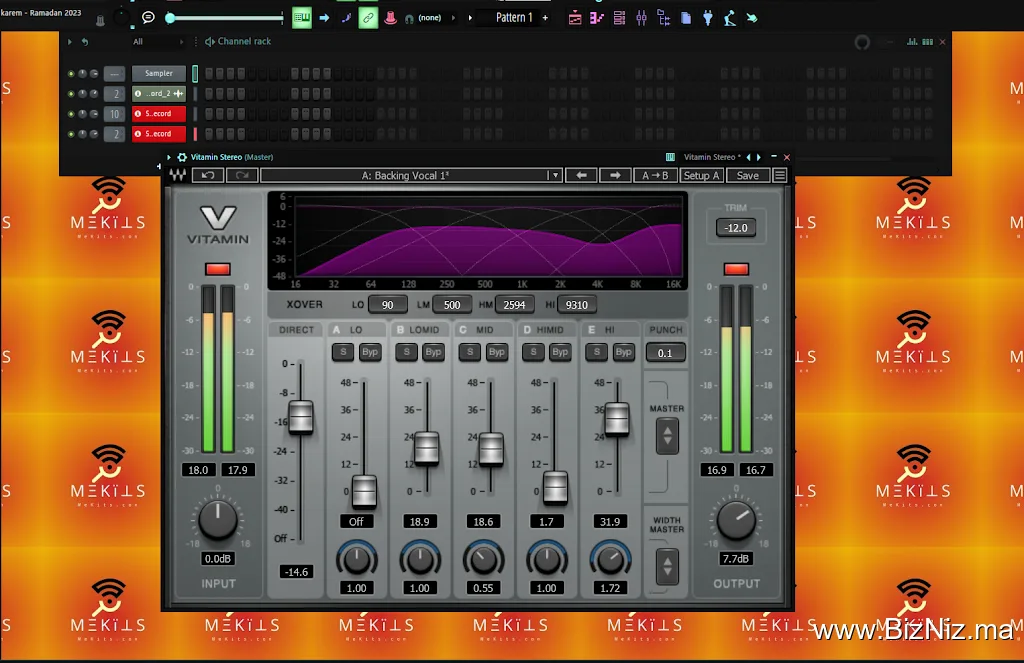Click the WIDTH MASTER stepper arrows
1024x663 pixels.
pyautogui.click(x=667, y=566)
